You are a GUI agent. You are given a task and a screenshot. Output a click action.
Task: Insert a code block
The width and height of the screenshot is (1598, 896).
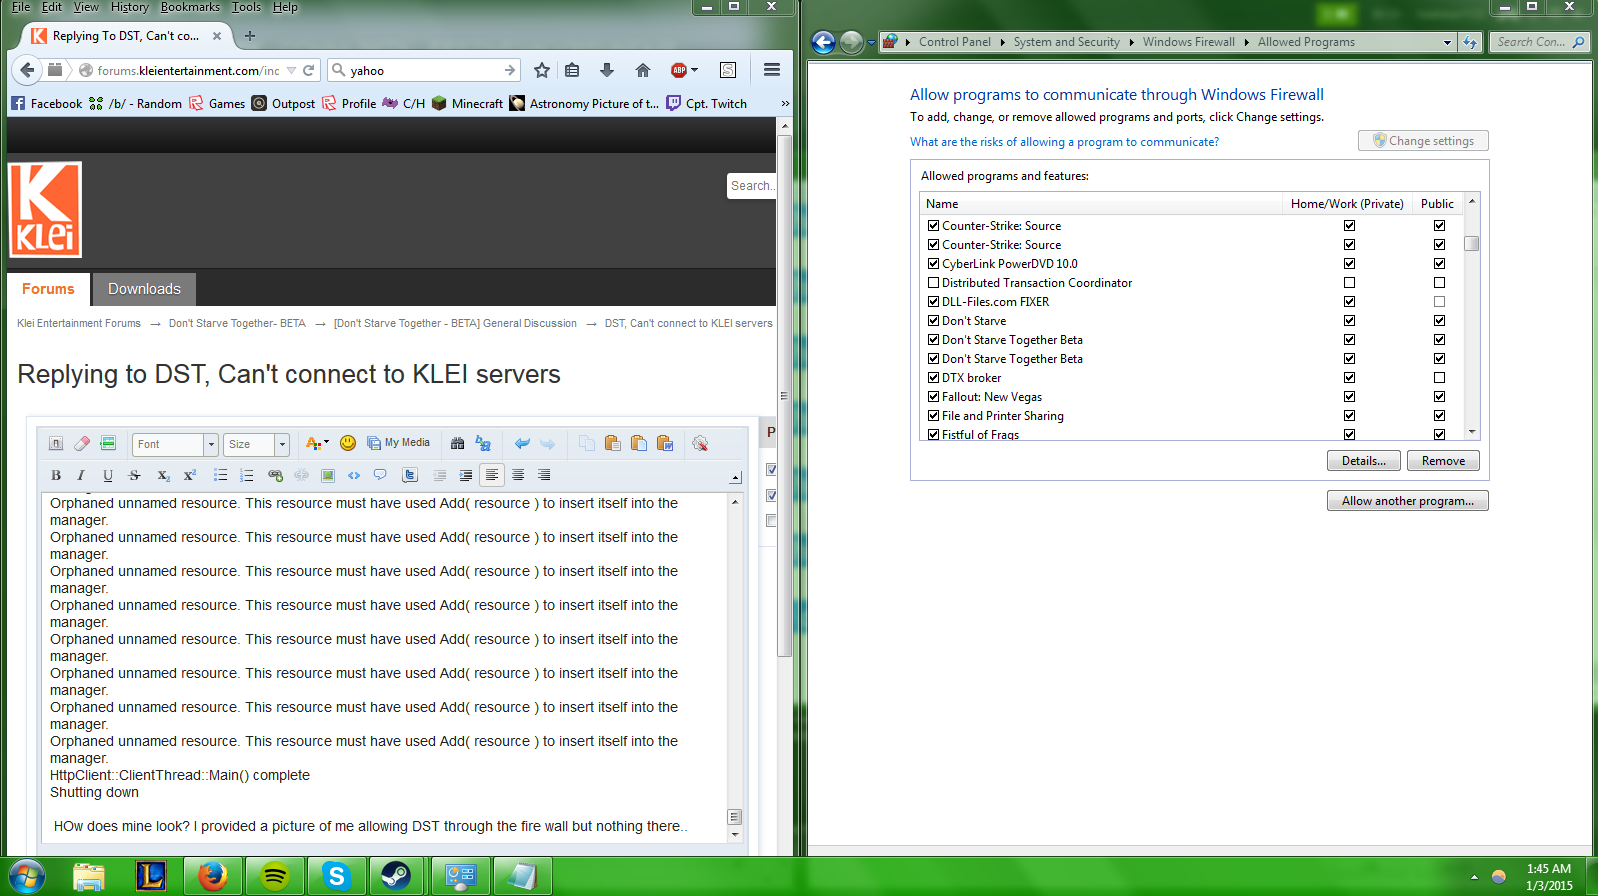click(354, 475)
